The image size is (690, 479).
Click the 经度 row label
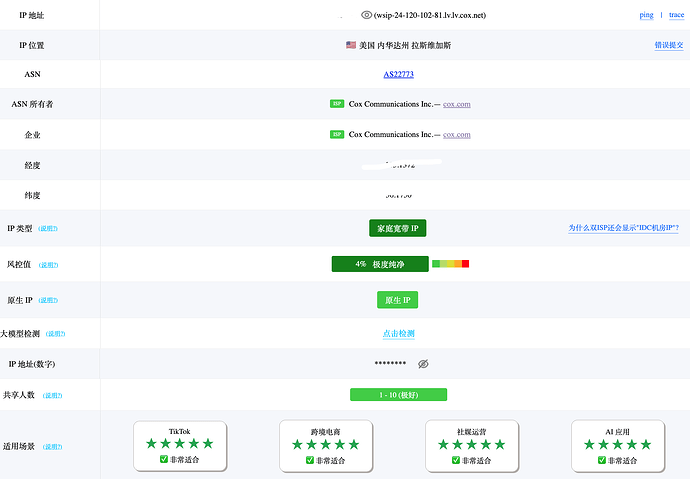click(x=32, y=165)
